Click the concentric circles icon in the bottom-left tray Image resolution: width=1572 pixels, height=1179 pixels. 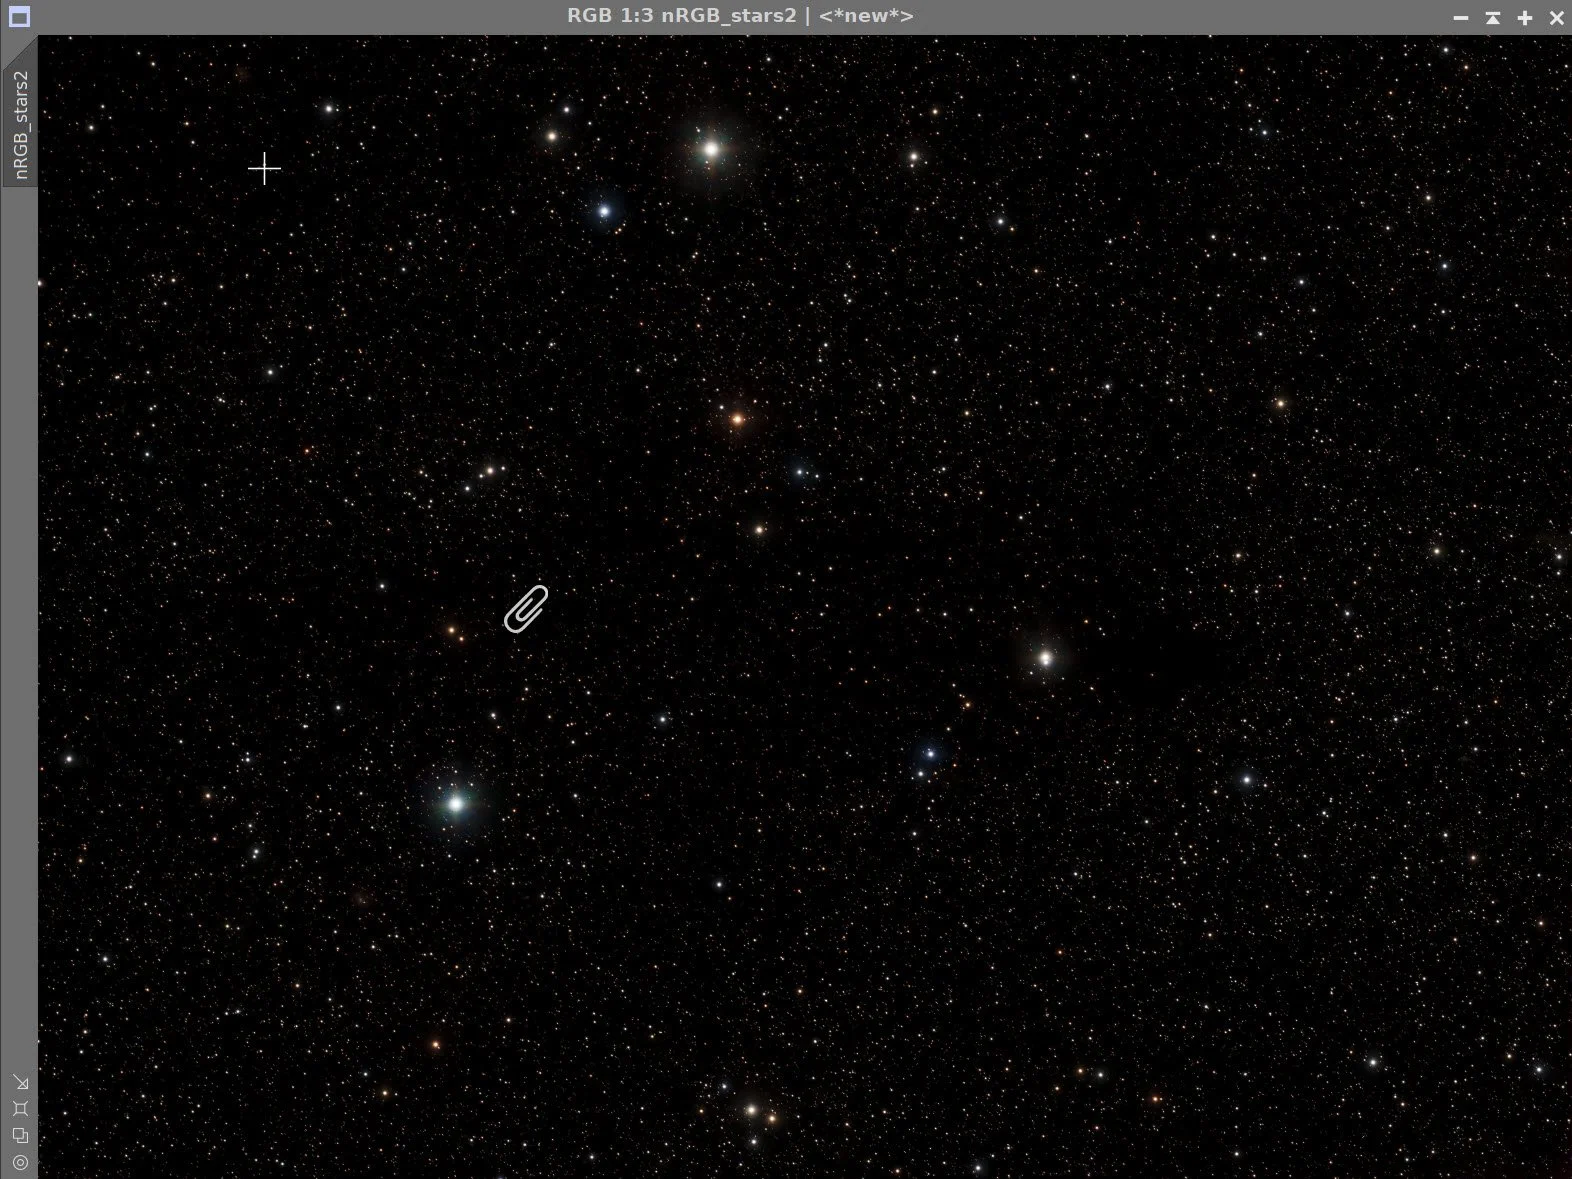coord(20,1162)
